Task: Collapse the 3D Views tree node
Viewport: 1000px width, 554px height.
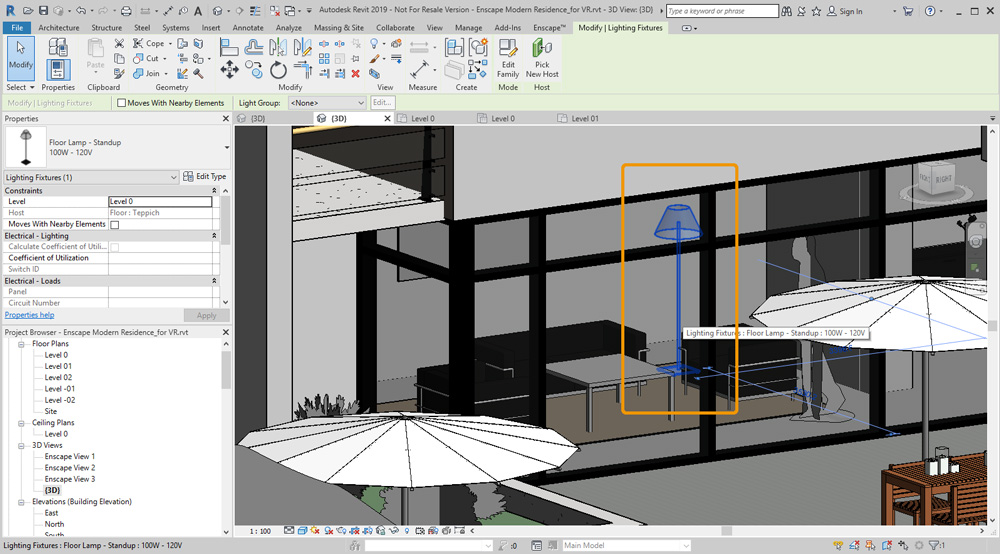Action: point(21,446)
